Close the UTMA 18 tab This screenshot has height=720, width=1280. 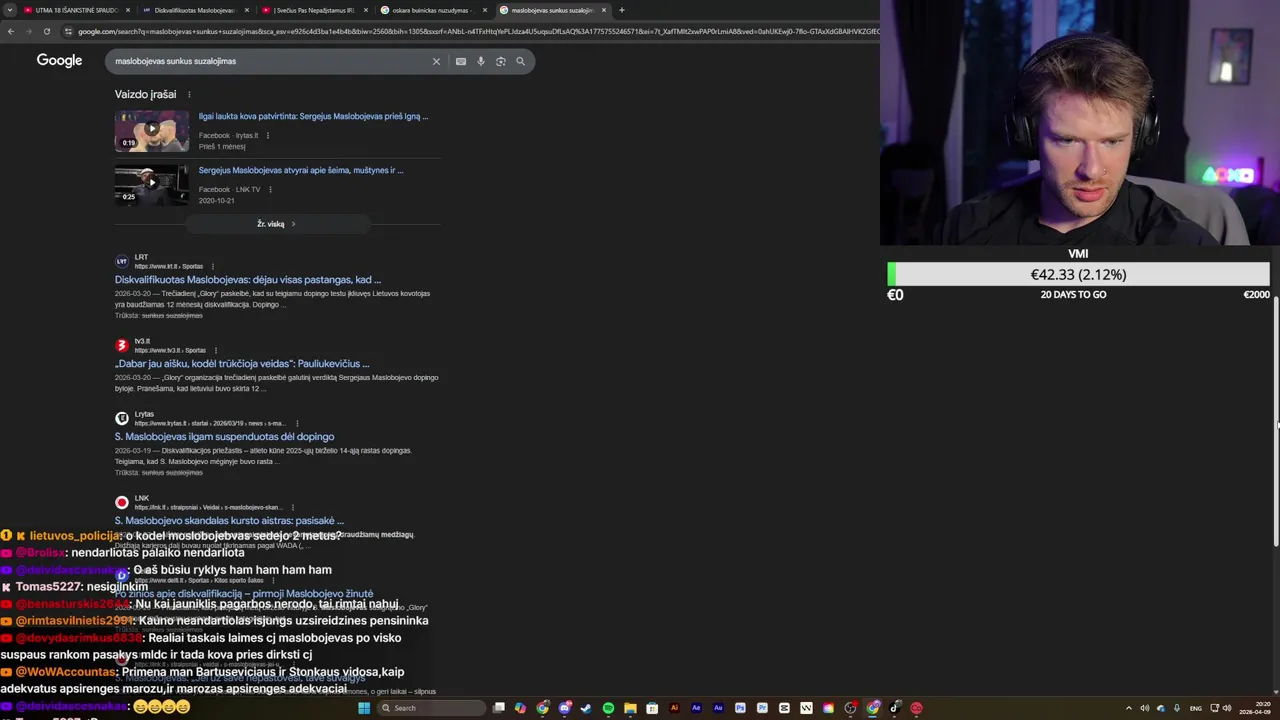pos(127,10)
